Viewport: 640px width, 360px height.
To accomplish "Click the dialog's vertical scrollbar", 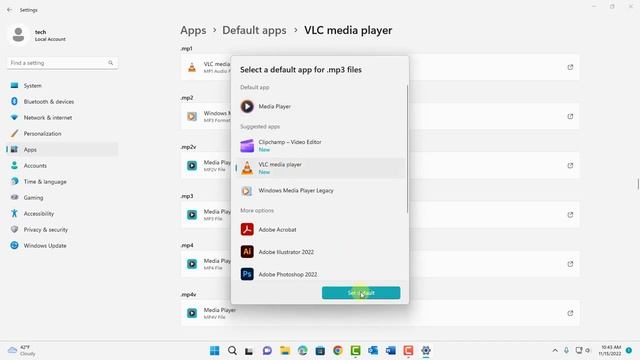I will (407, 149).
